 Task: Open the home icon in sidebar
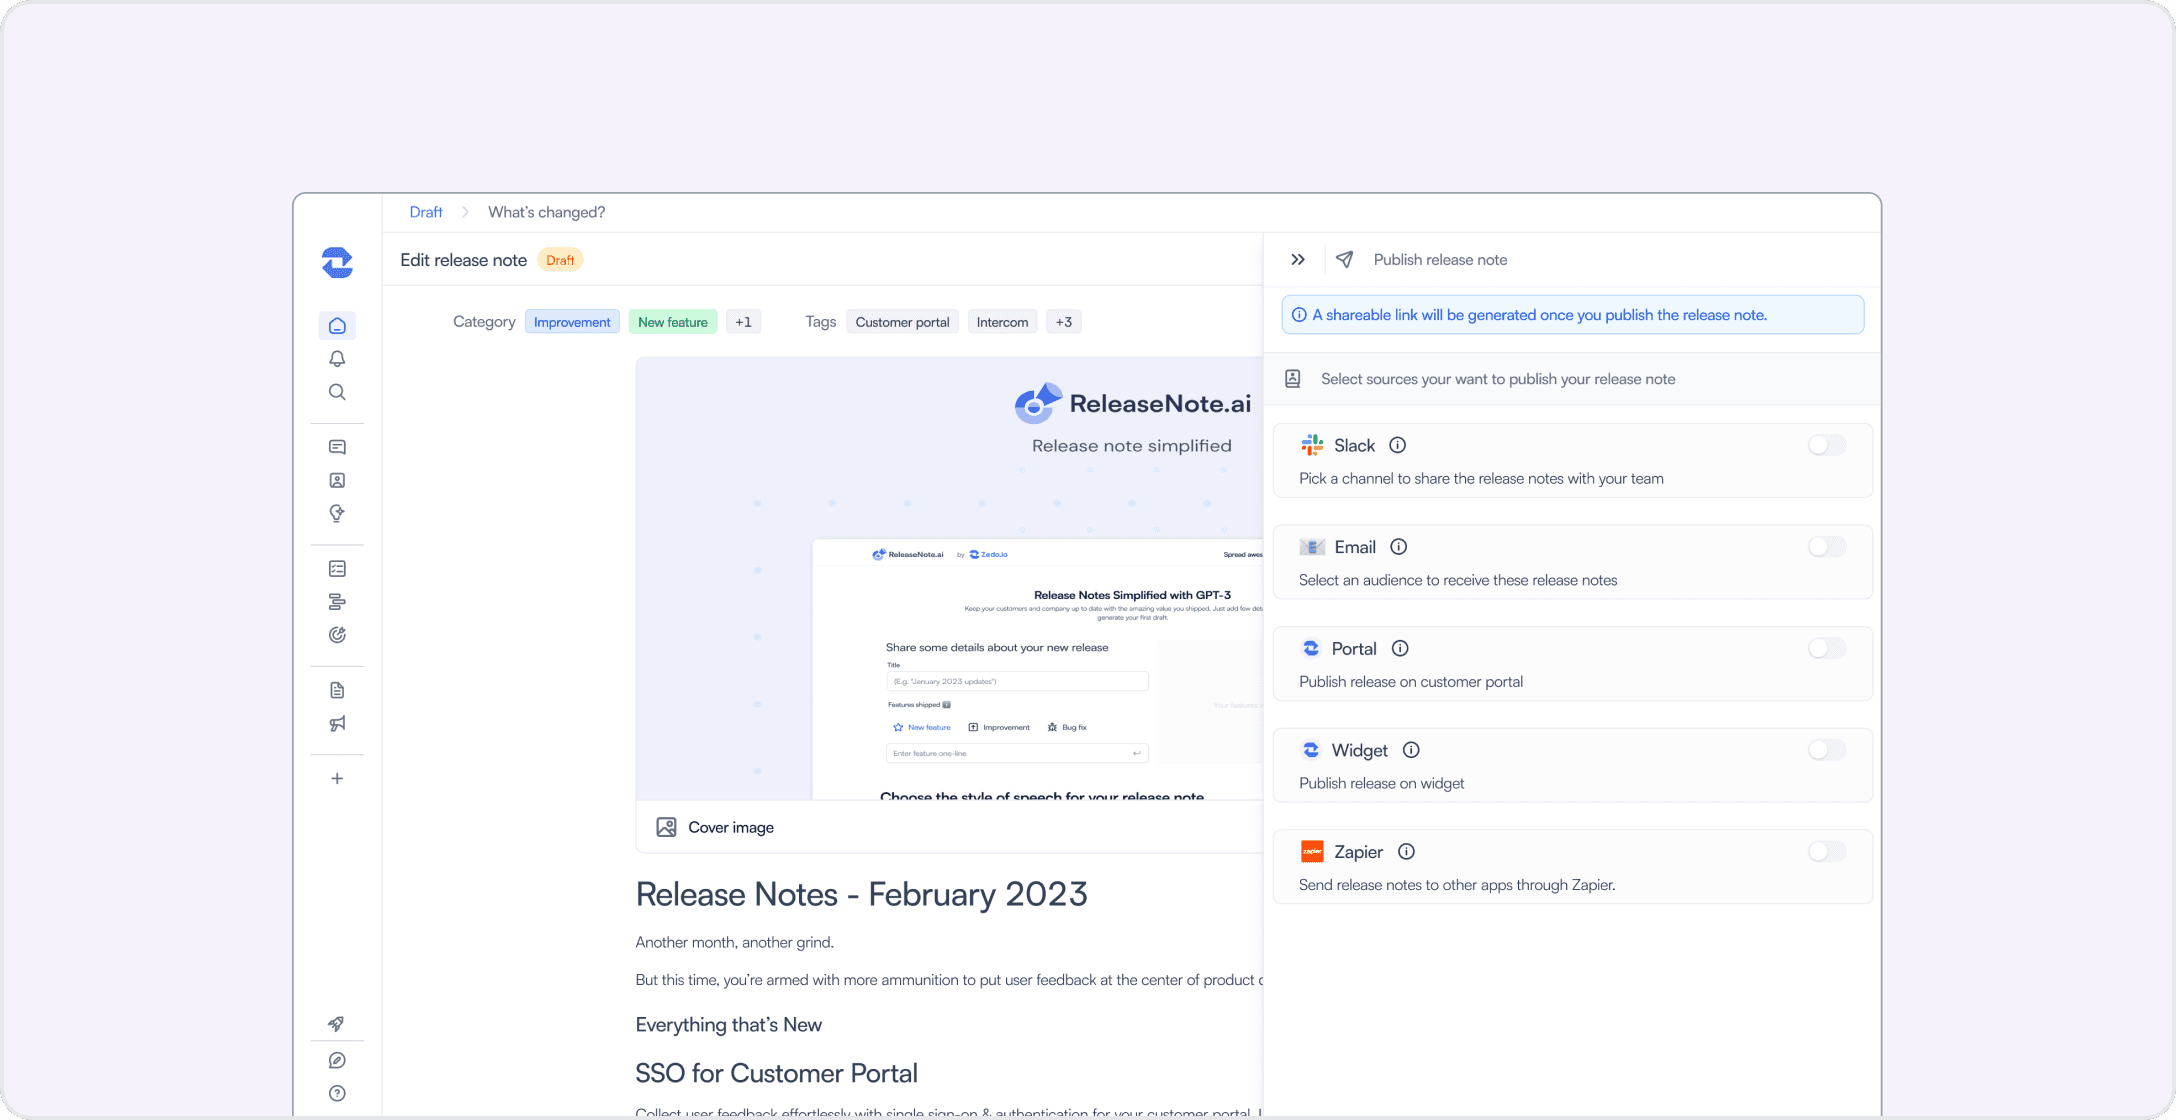pyautogui.click(x=337, y=326)
